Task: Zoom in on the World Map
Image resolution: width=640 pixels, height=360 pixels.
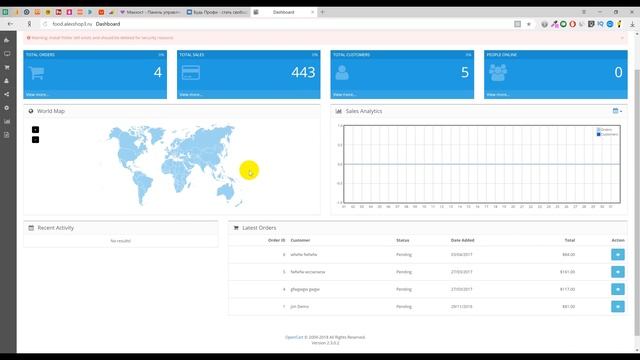Action: [x=36, y=130]
